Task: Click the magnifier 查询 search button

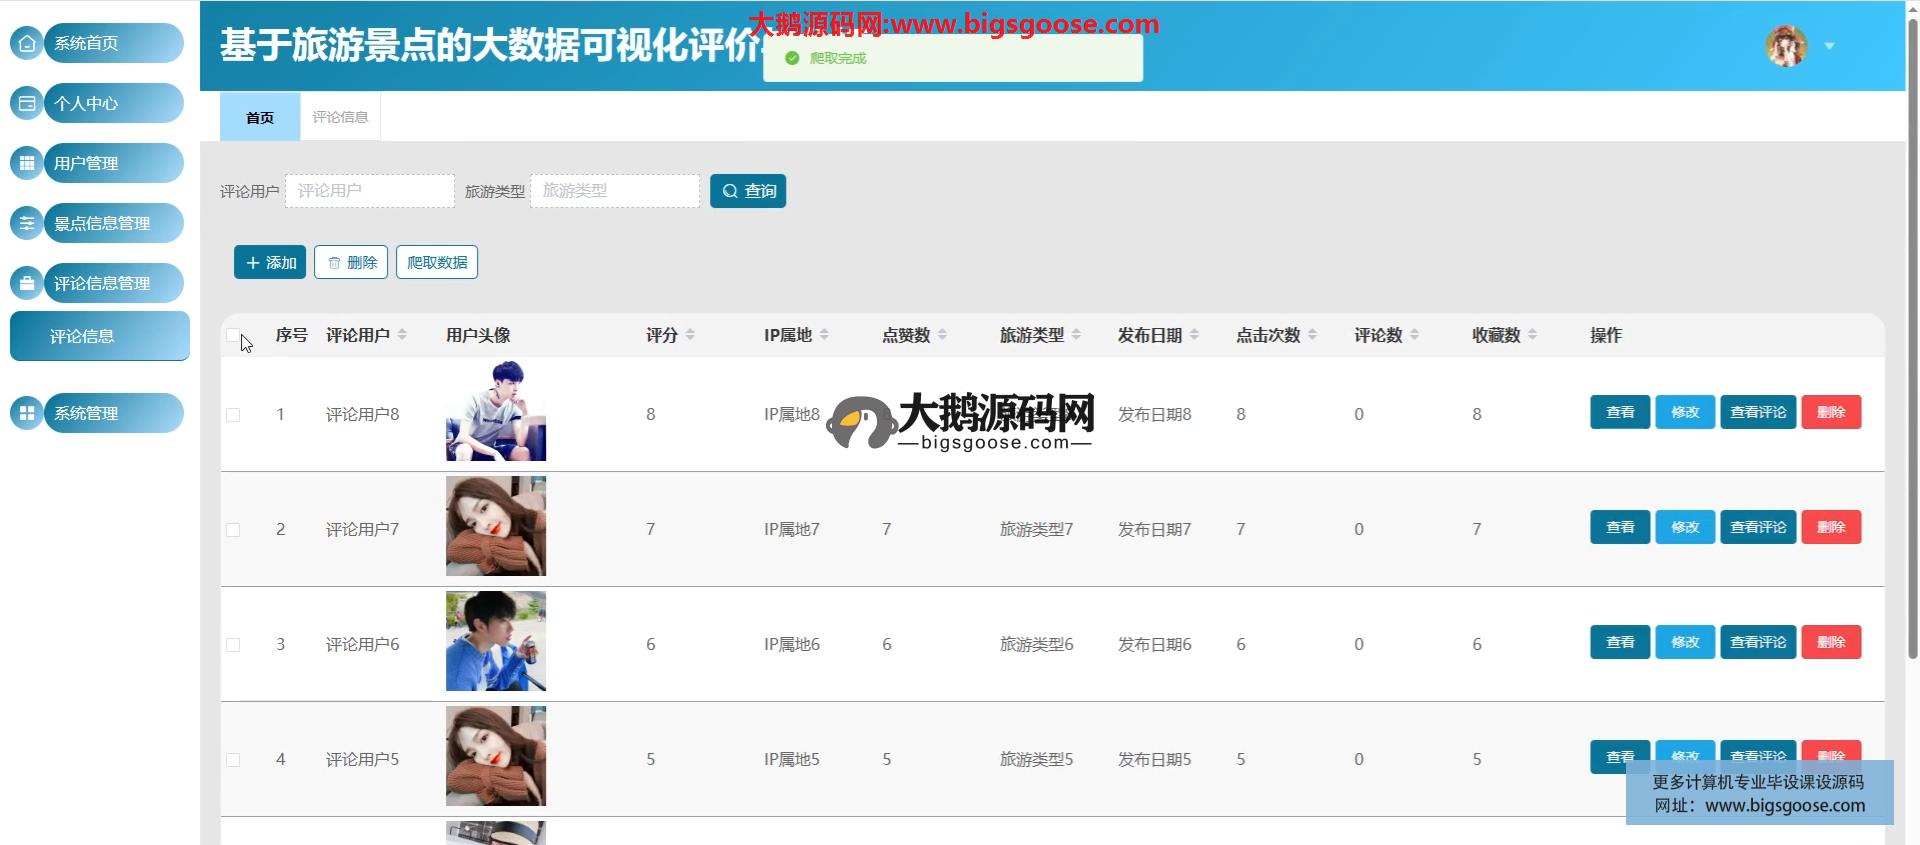Action: [x=748, y=191]
